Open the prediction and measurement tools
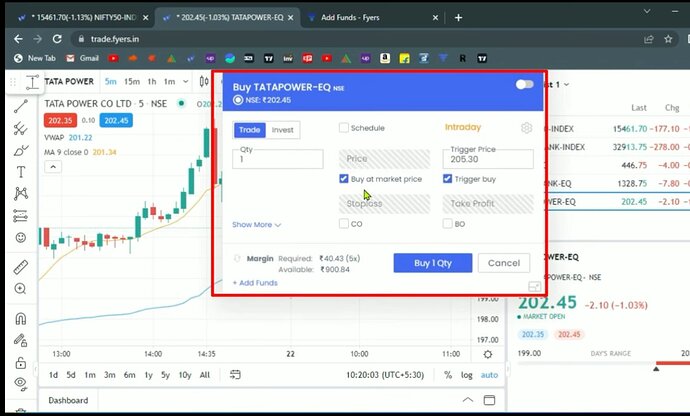 [x=21, y=216]
